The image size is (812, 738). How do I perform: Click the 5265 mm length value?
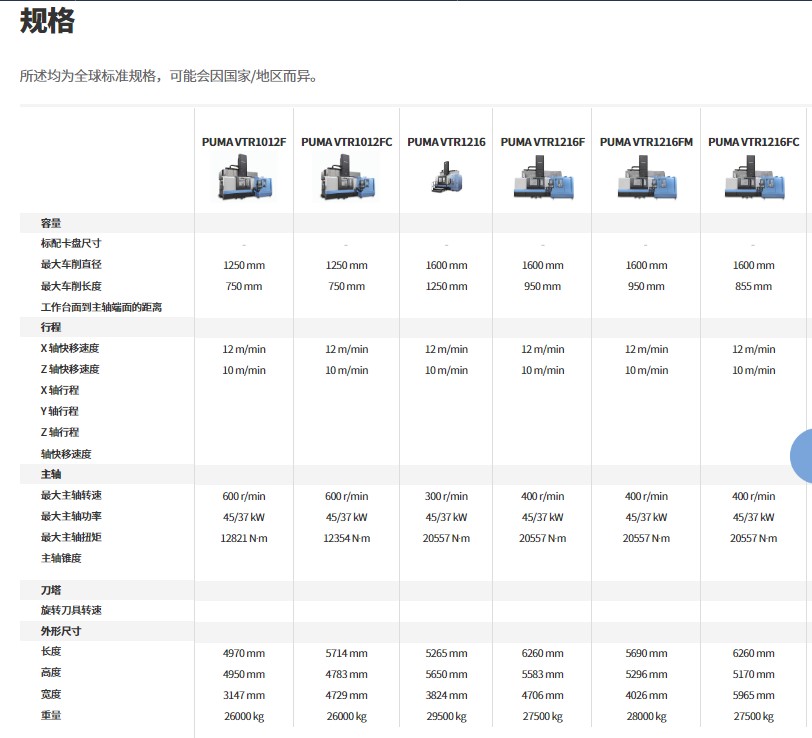click(446, 654)
